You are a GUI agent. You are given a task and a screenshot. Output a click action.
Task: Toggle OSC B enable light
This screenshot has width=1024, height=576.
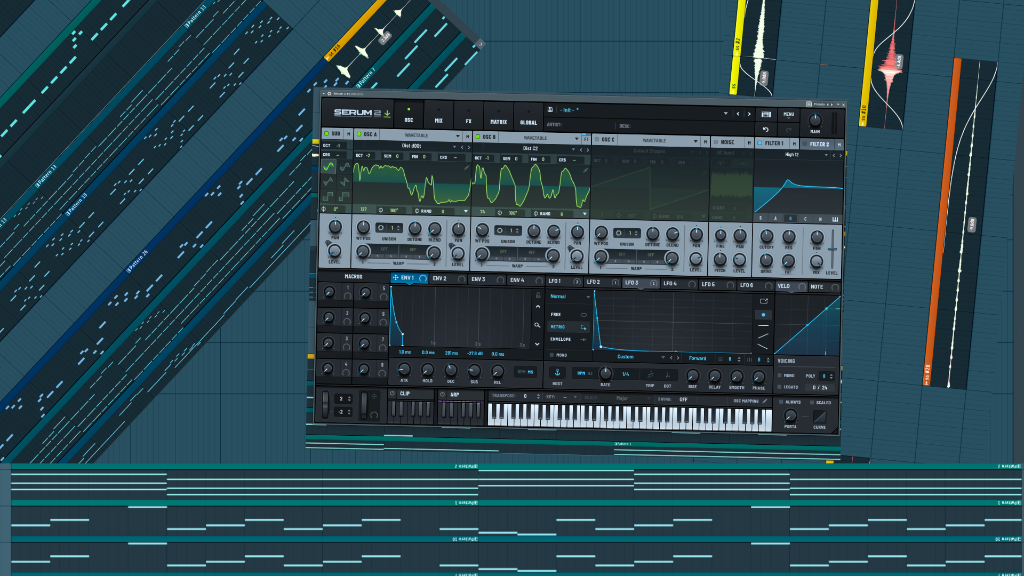pos(478,136)
